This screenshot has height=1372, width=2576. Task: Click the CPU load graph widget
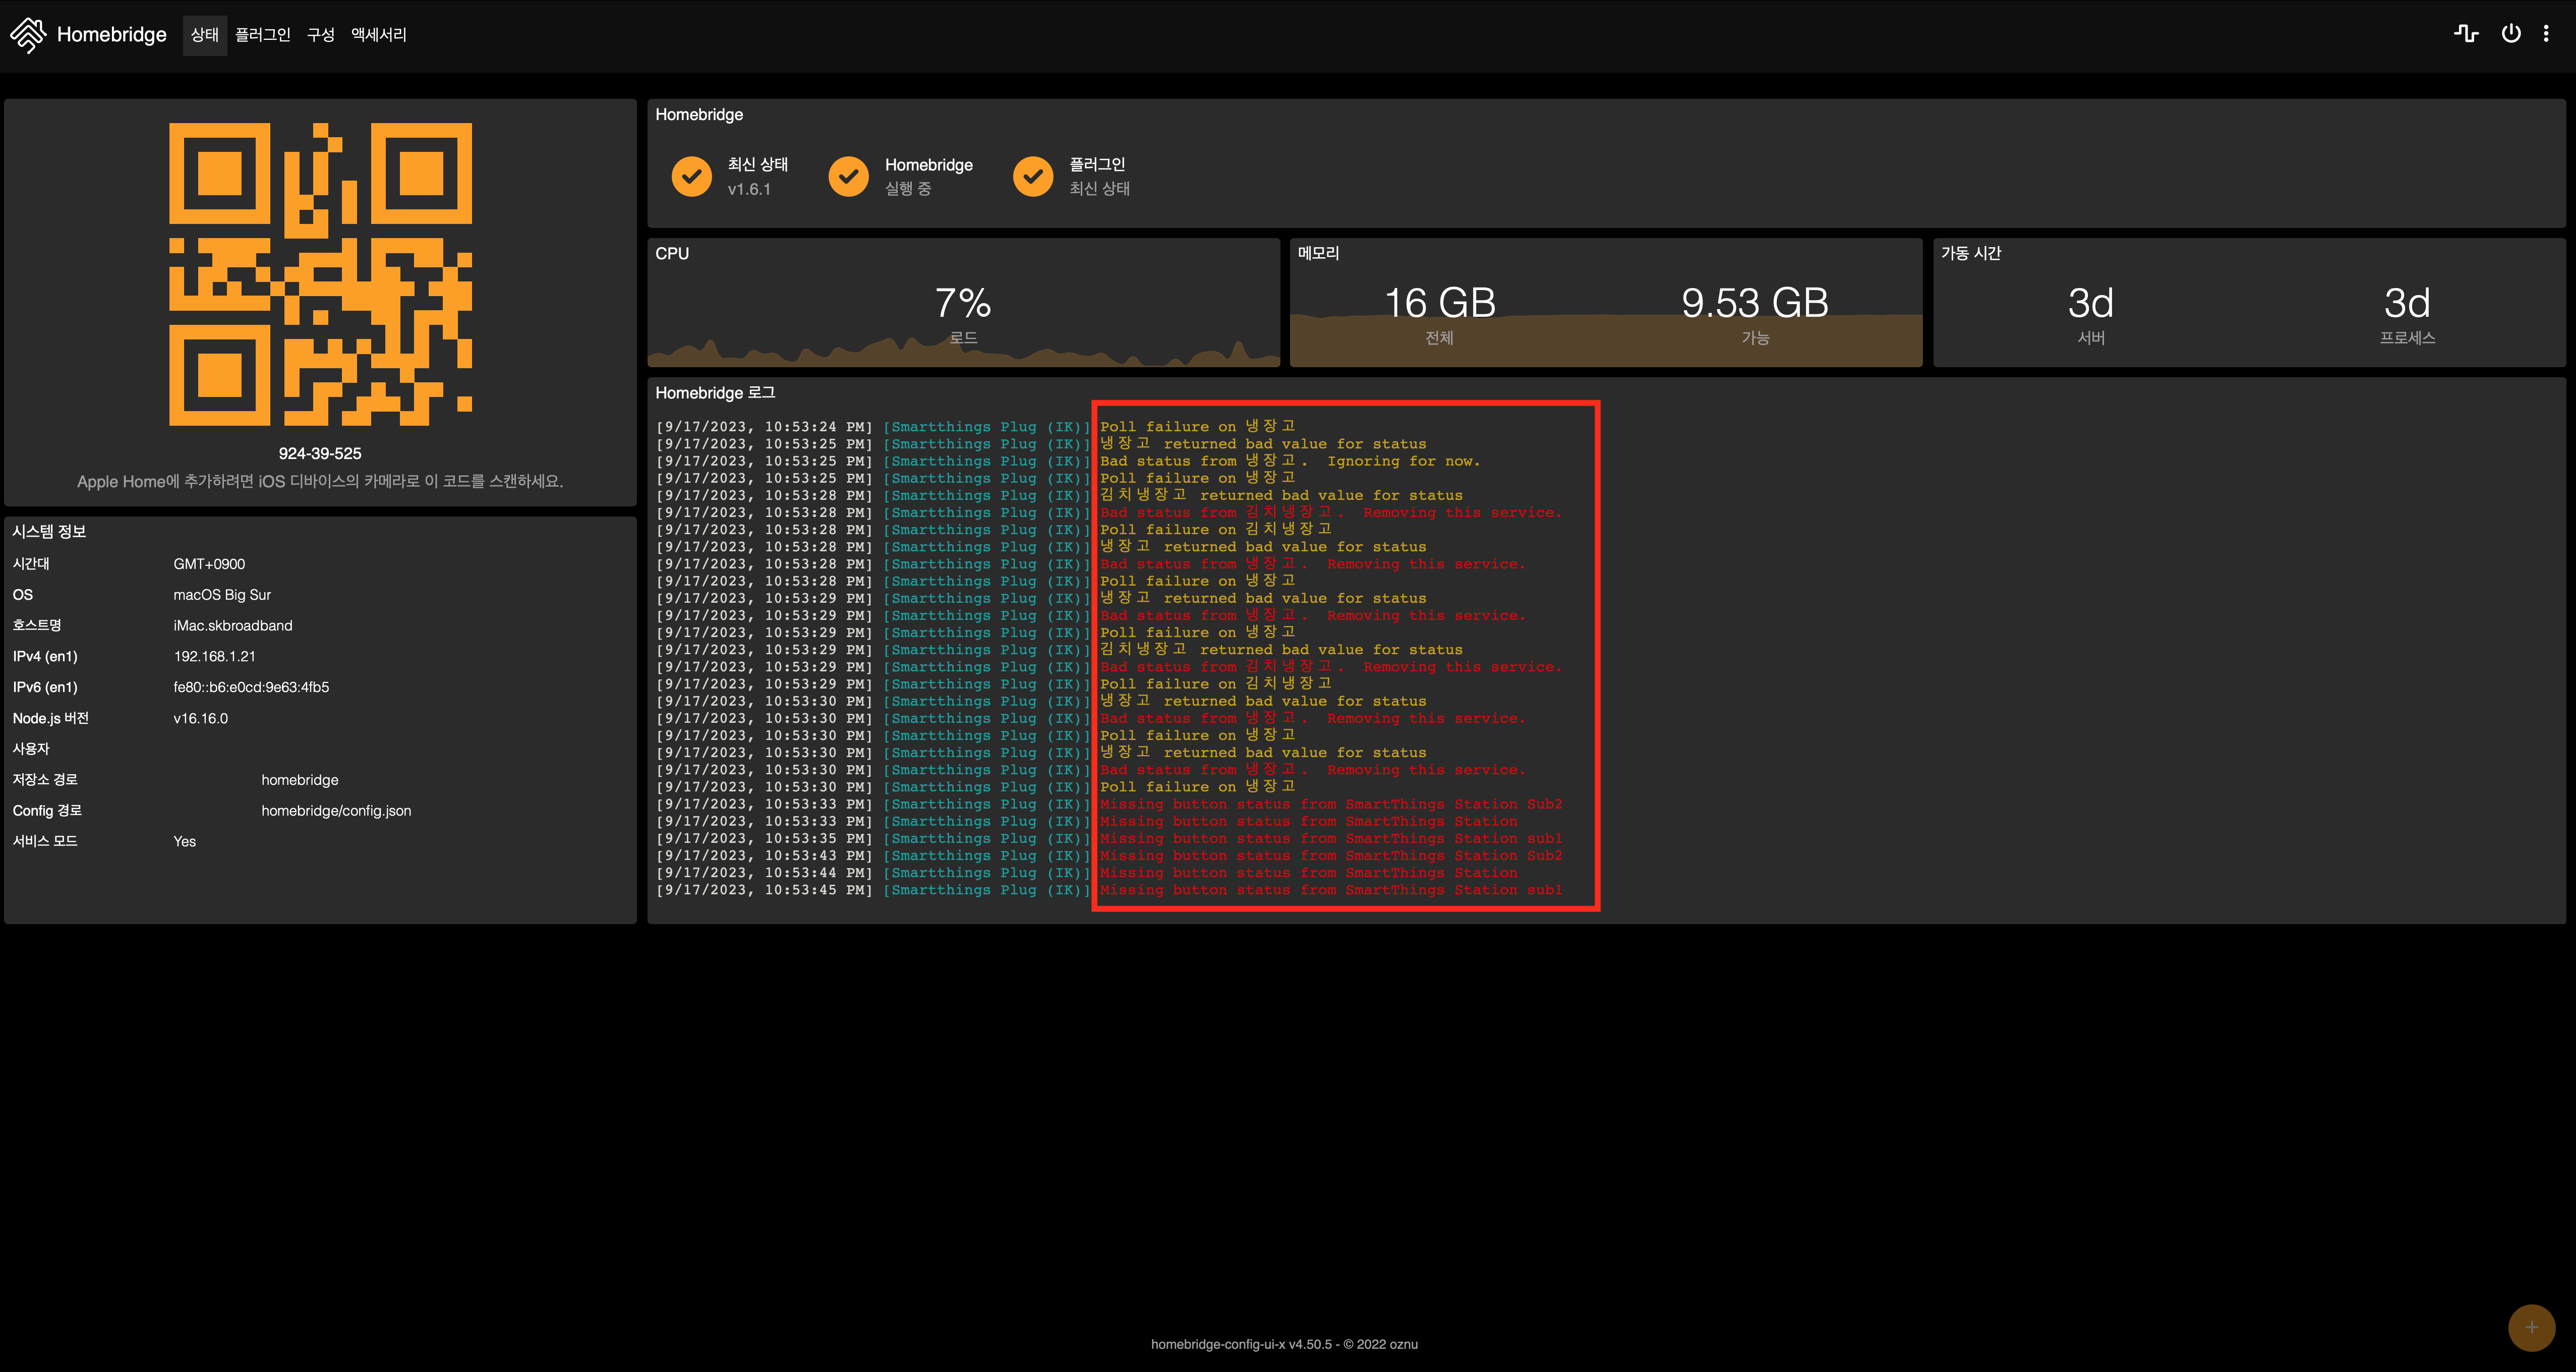(963, 303)
